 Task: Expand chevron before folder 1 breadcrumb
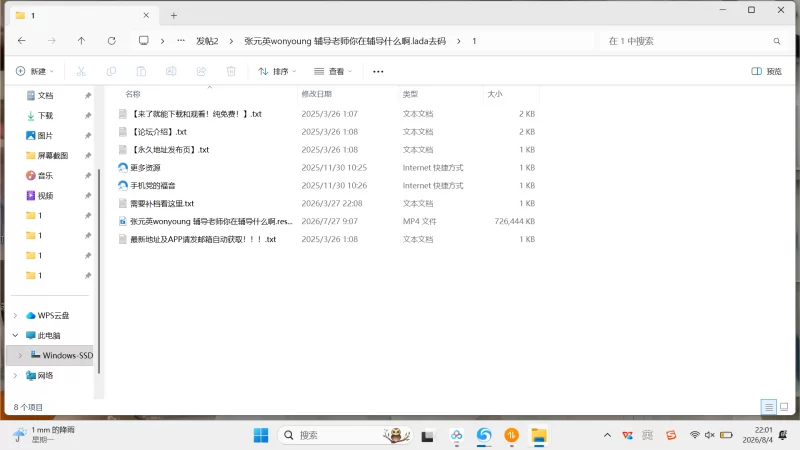coord(459,41)
